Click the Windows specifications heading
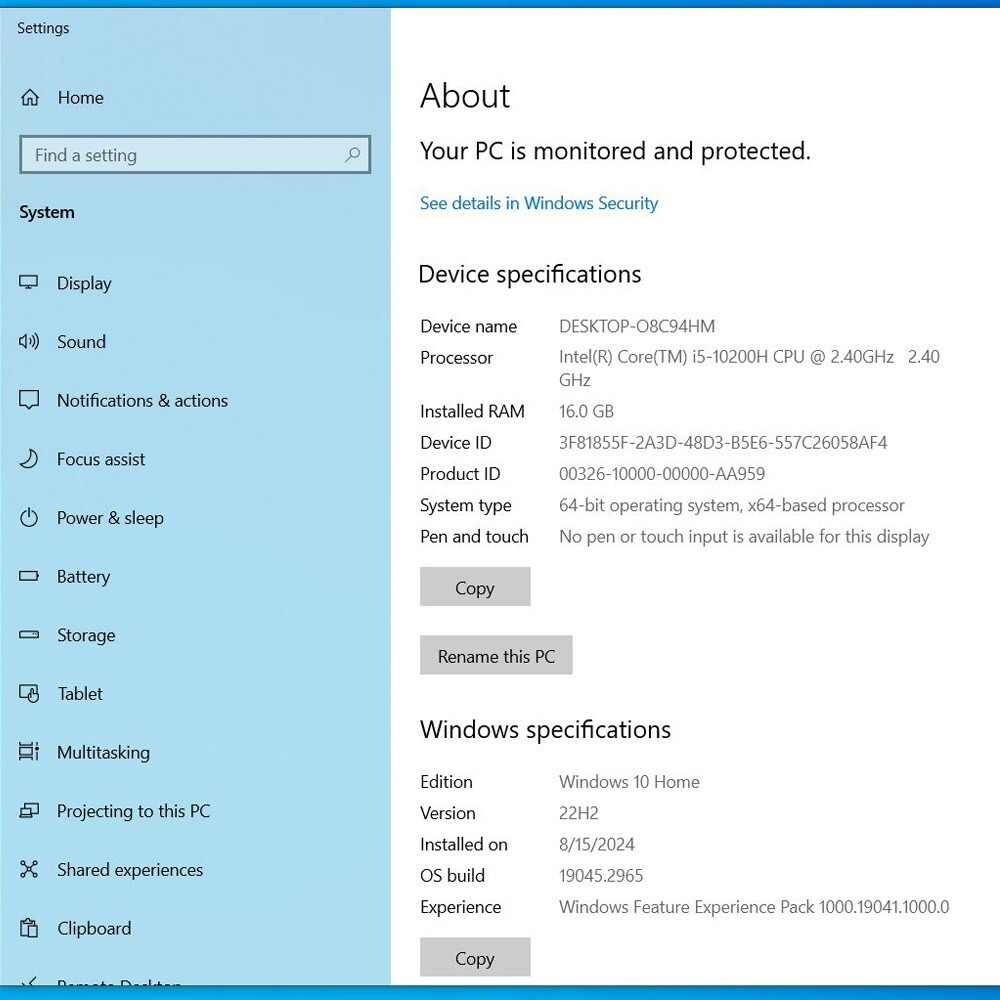The width and height of the screenshot is (1000, 1000). (545, 730)
